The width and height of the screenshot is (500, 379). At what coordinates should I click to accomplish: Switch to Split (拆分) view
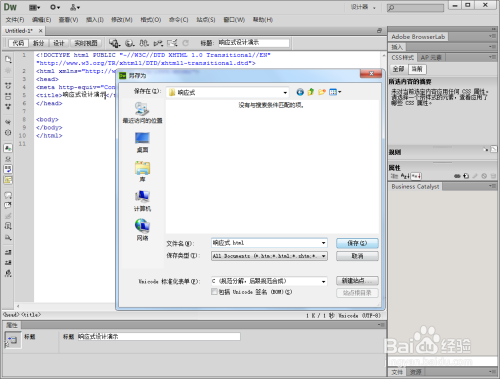point(38,43)
